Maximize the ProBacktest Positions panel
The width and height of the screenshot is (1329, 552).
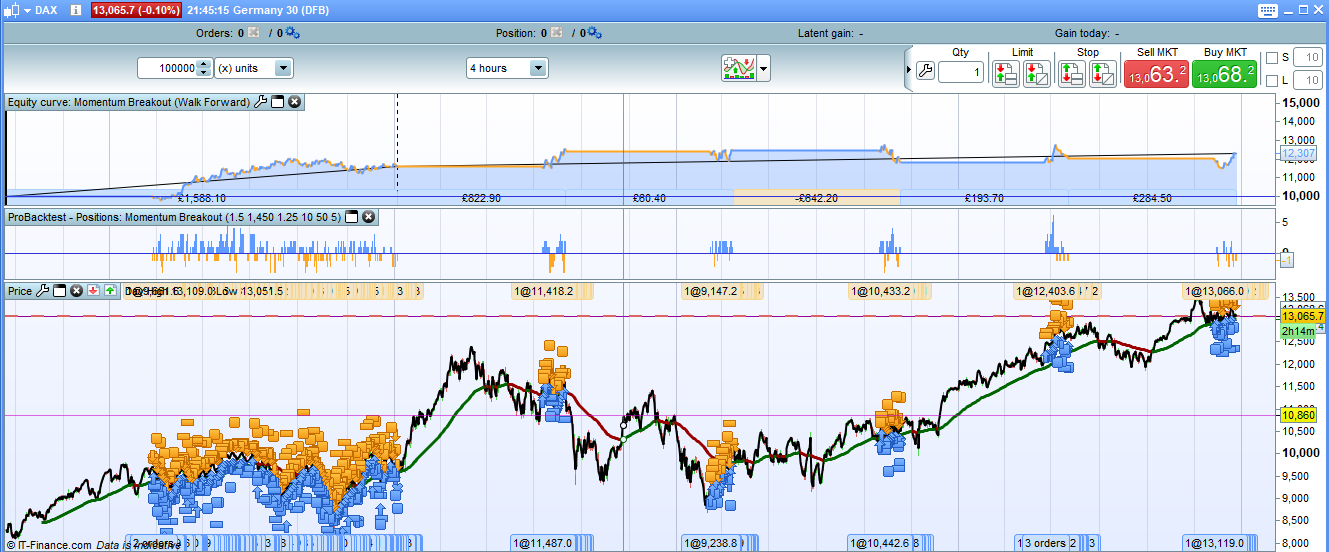coord(352,217)
